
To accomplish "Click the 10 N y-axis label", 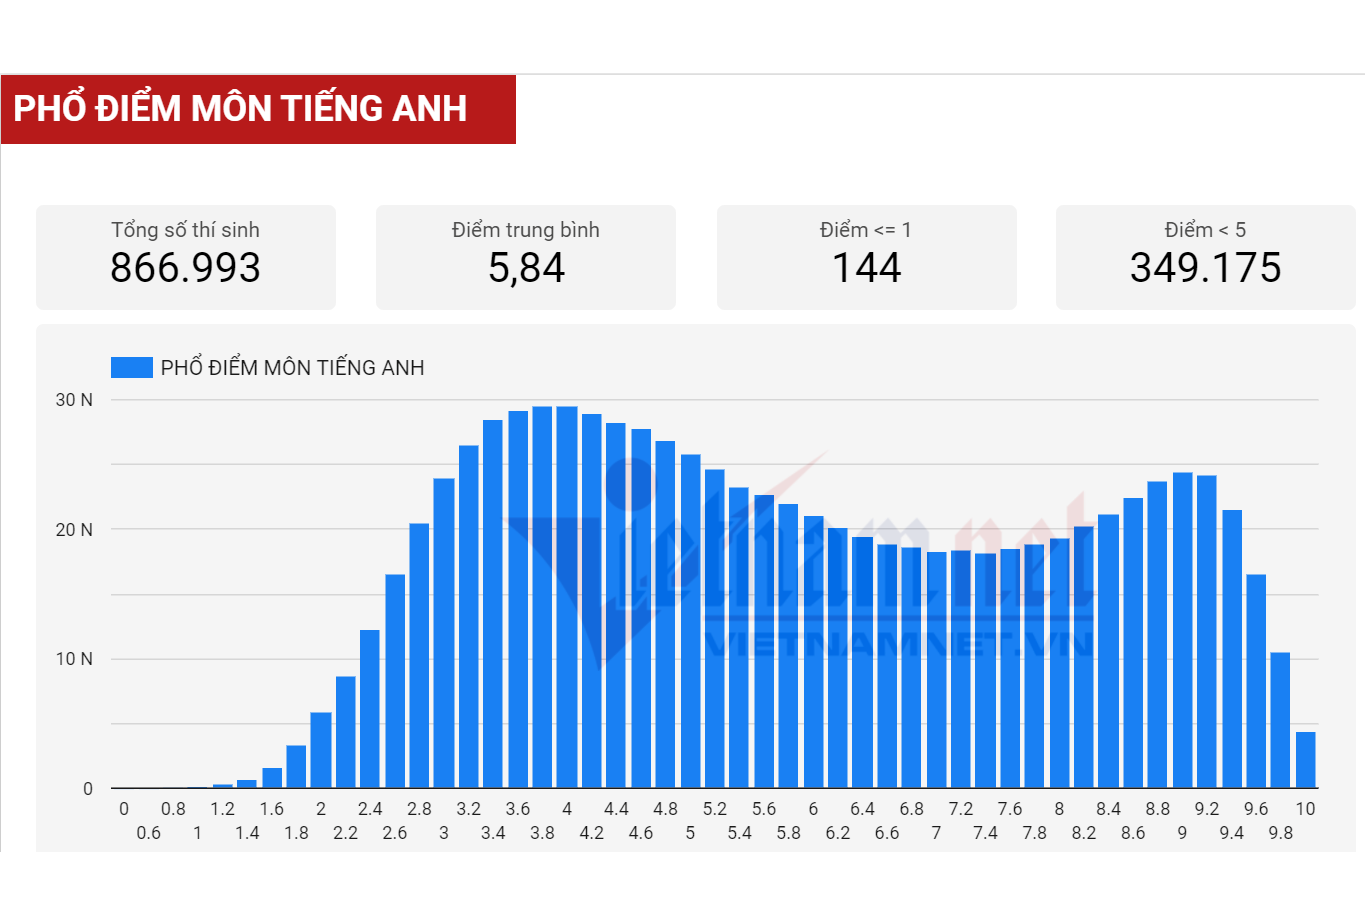I will tap(74, 659).
